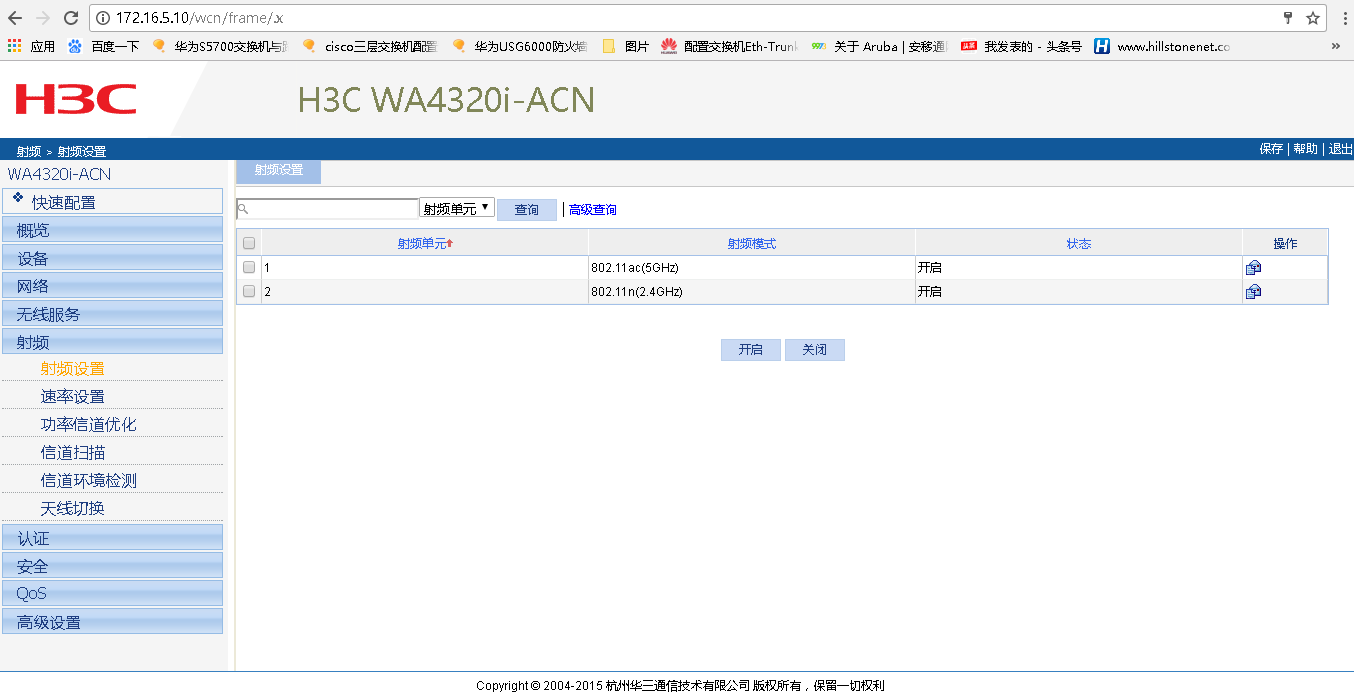Click the 关闭 disable button
This screenshot has height=699, width=1354.
[x=814, y=349]
